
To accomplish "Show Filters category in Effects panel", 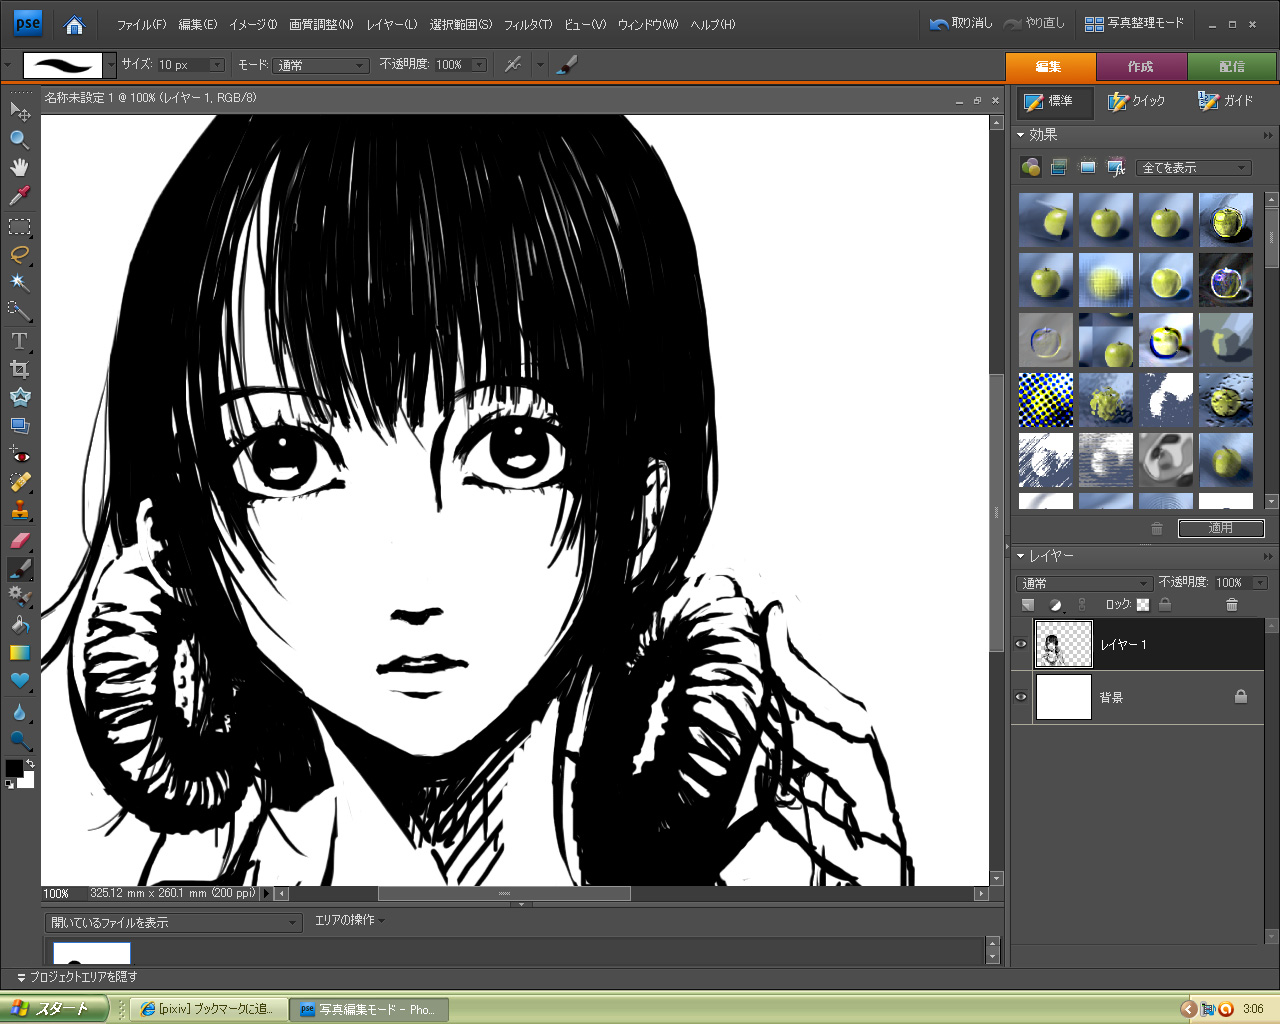I will 1030,167.
